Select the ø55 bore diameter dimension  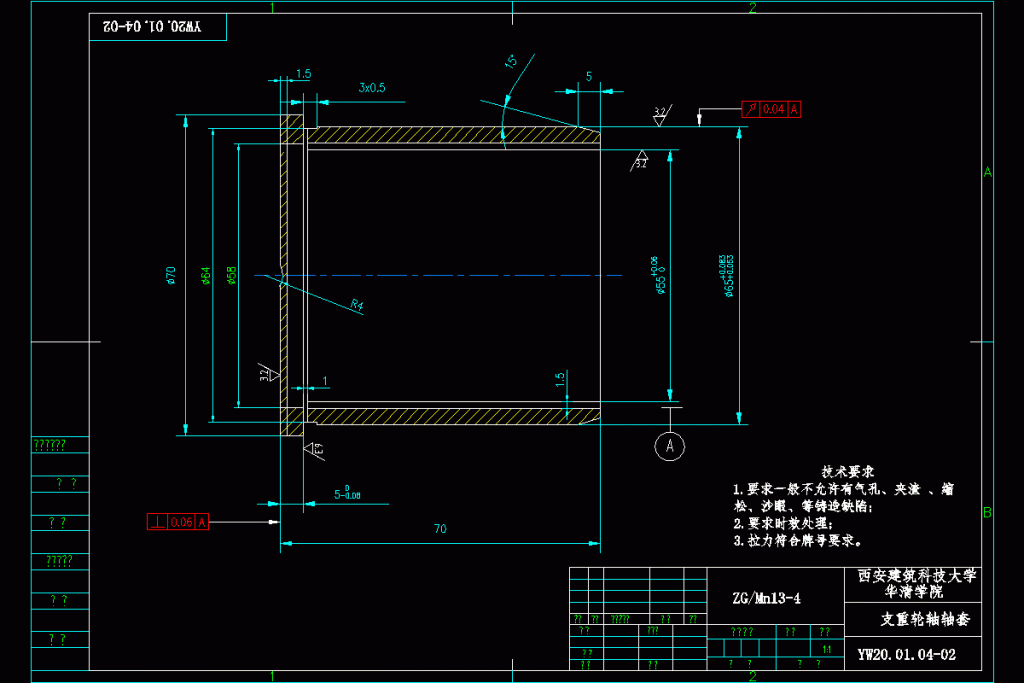click(661, 275)
